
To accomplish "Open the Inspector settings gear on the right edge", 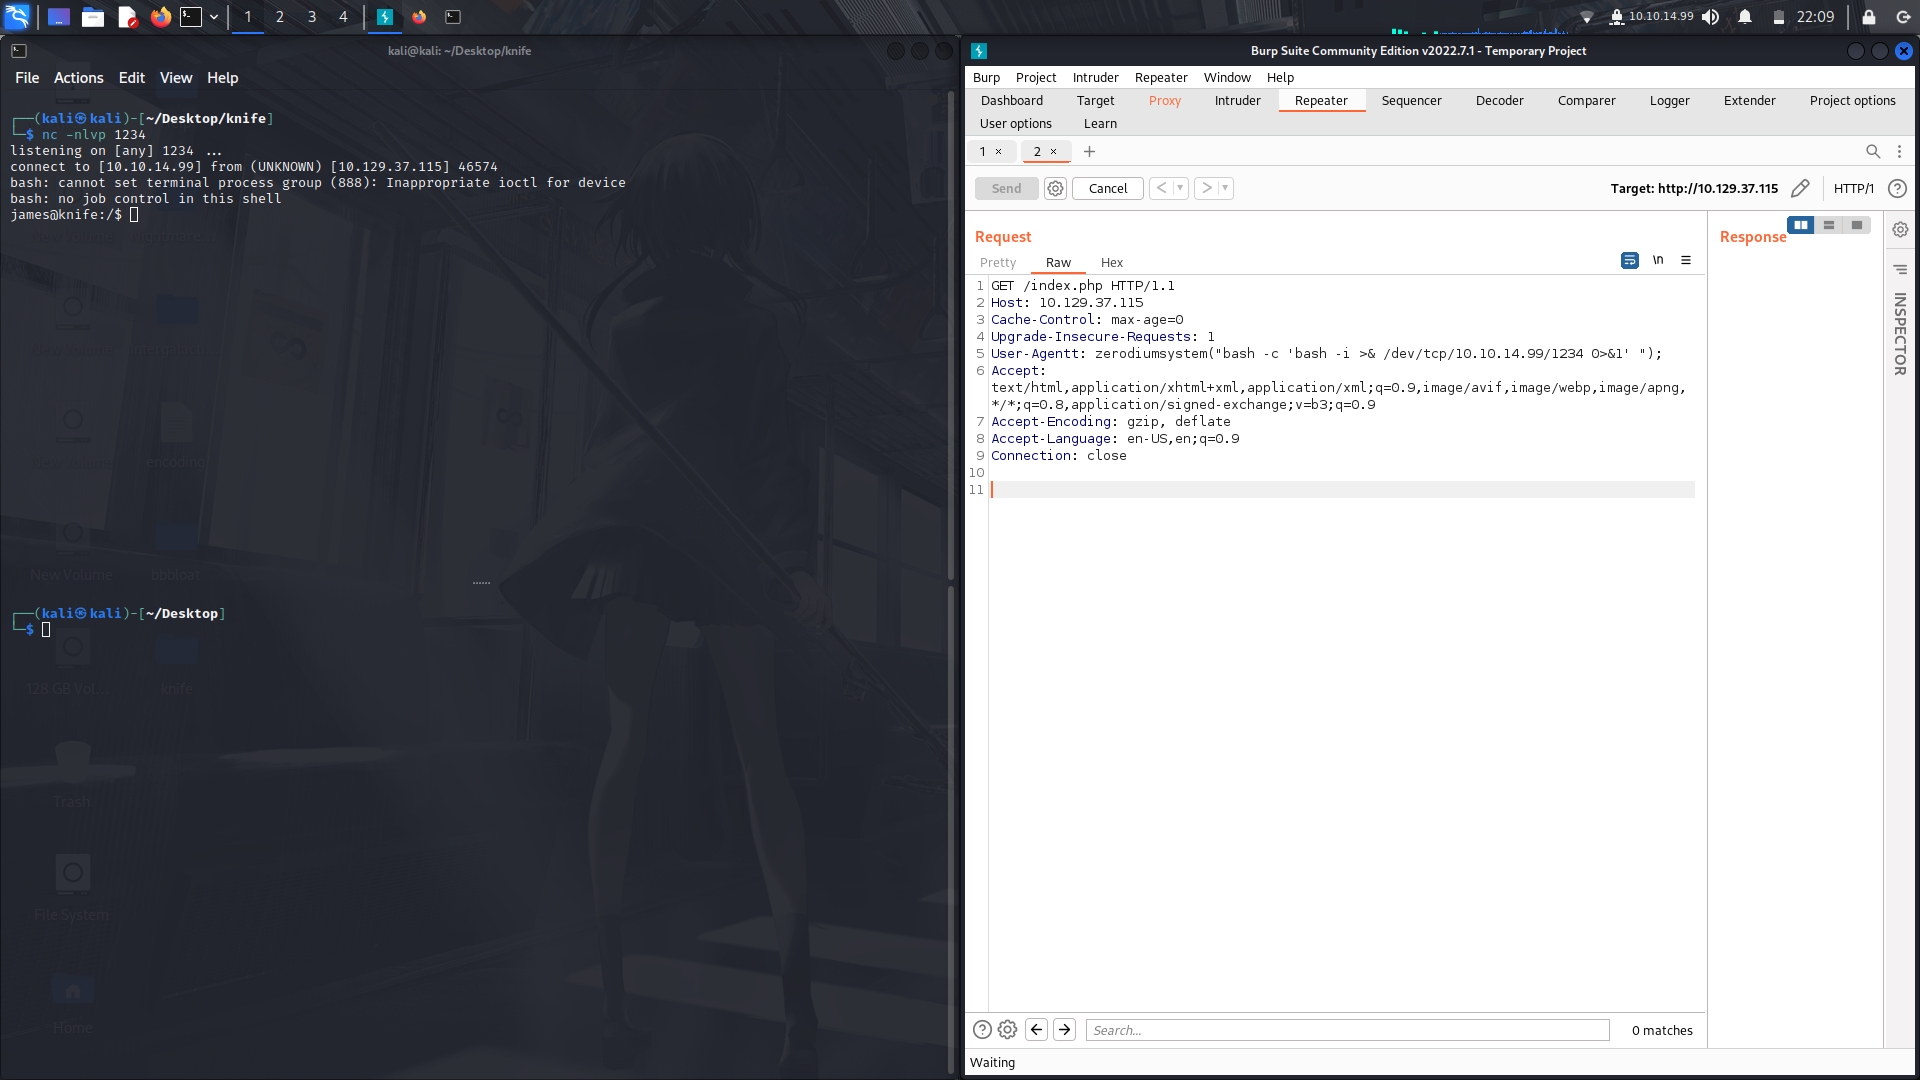I will [1899, 229].
